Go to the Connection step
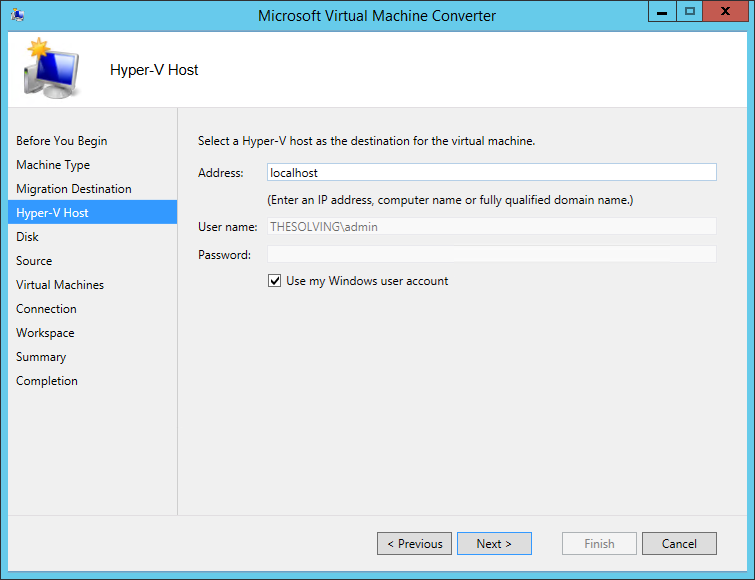The width and height of the screenshot is (755, 580). (x=46, y=309)
